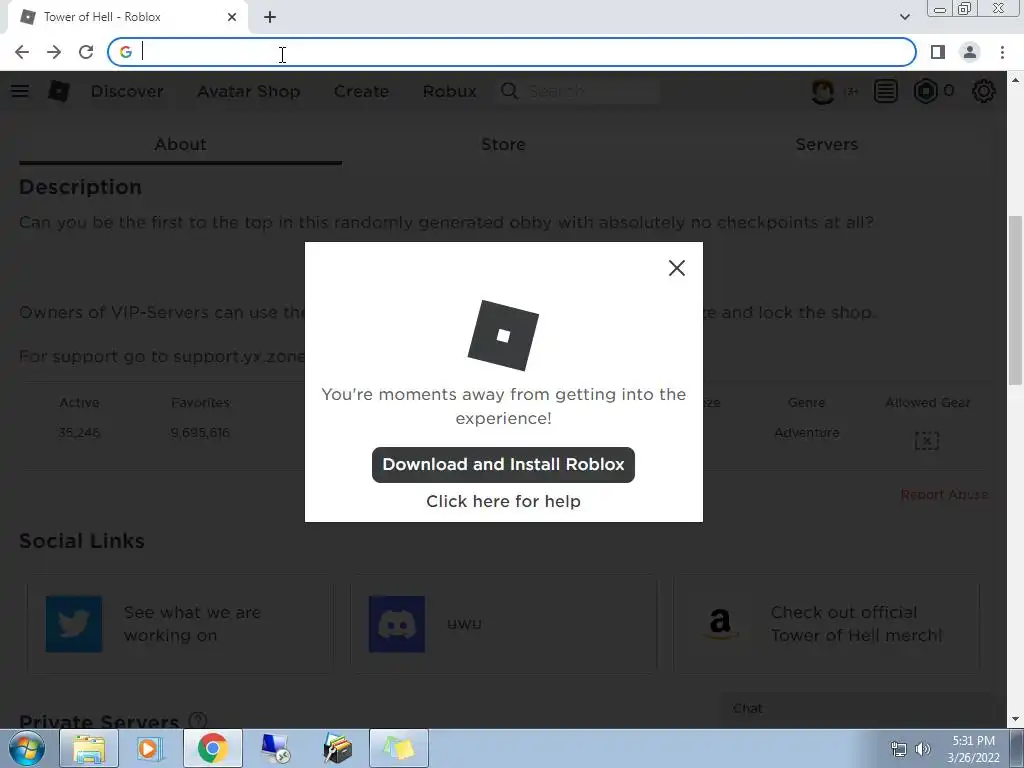Open remote desktop taskbar icon
Image resolution: width=1024 pixels, height=768 pixels.
coord(275,748)
